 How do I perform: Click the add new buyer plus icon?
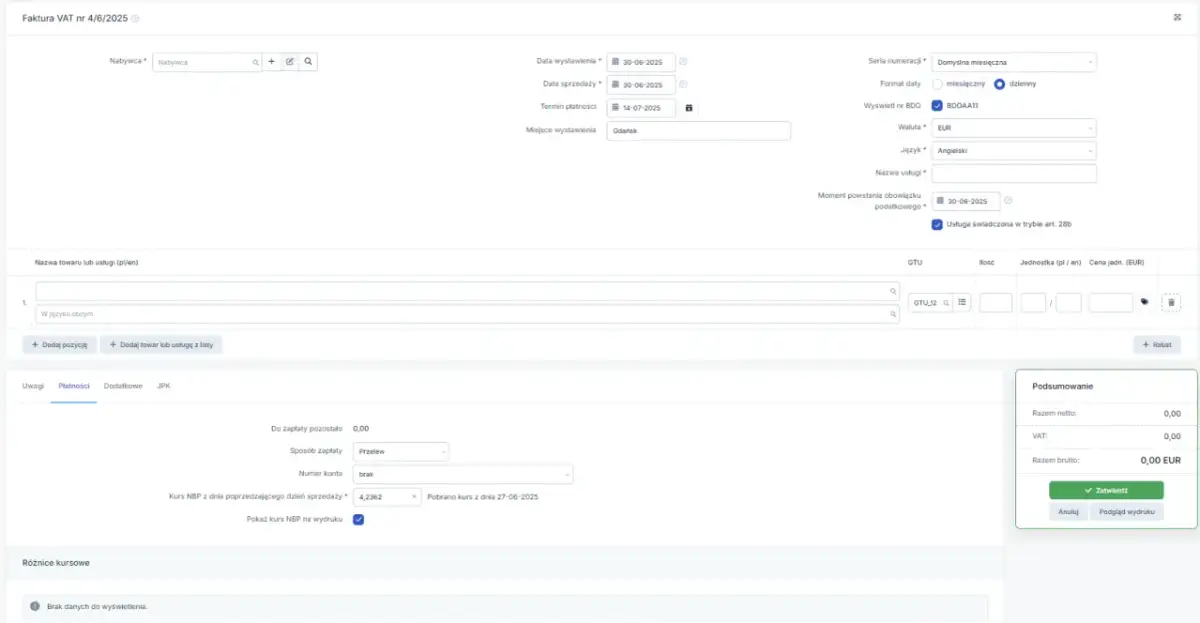pos(271,61)
